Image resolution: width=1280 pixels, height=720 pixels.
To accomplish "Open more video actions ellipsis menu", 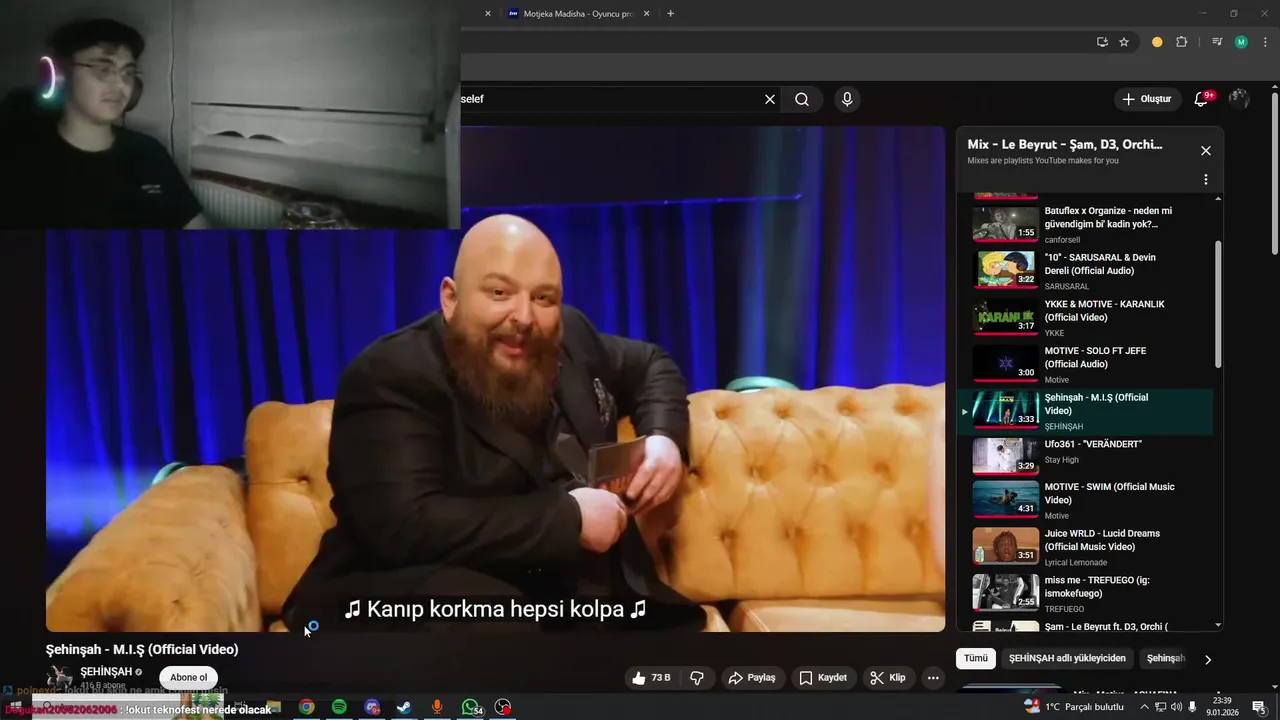I will tap(933, 678).
